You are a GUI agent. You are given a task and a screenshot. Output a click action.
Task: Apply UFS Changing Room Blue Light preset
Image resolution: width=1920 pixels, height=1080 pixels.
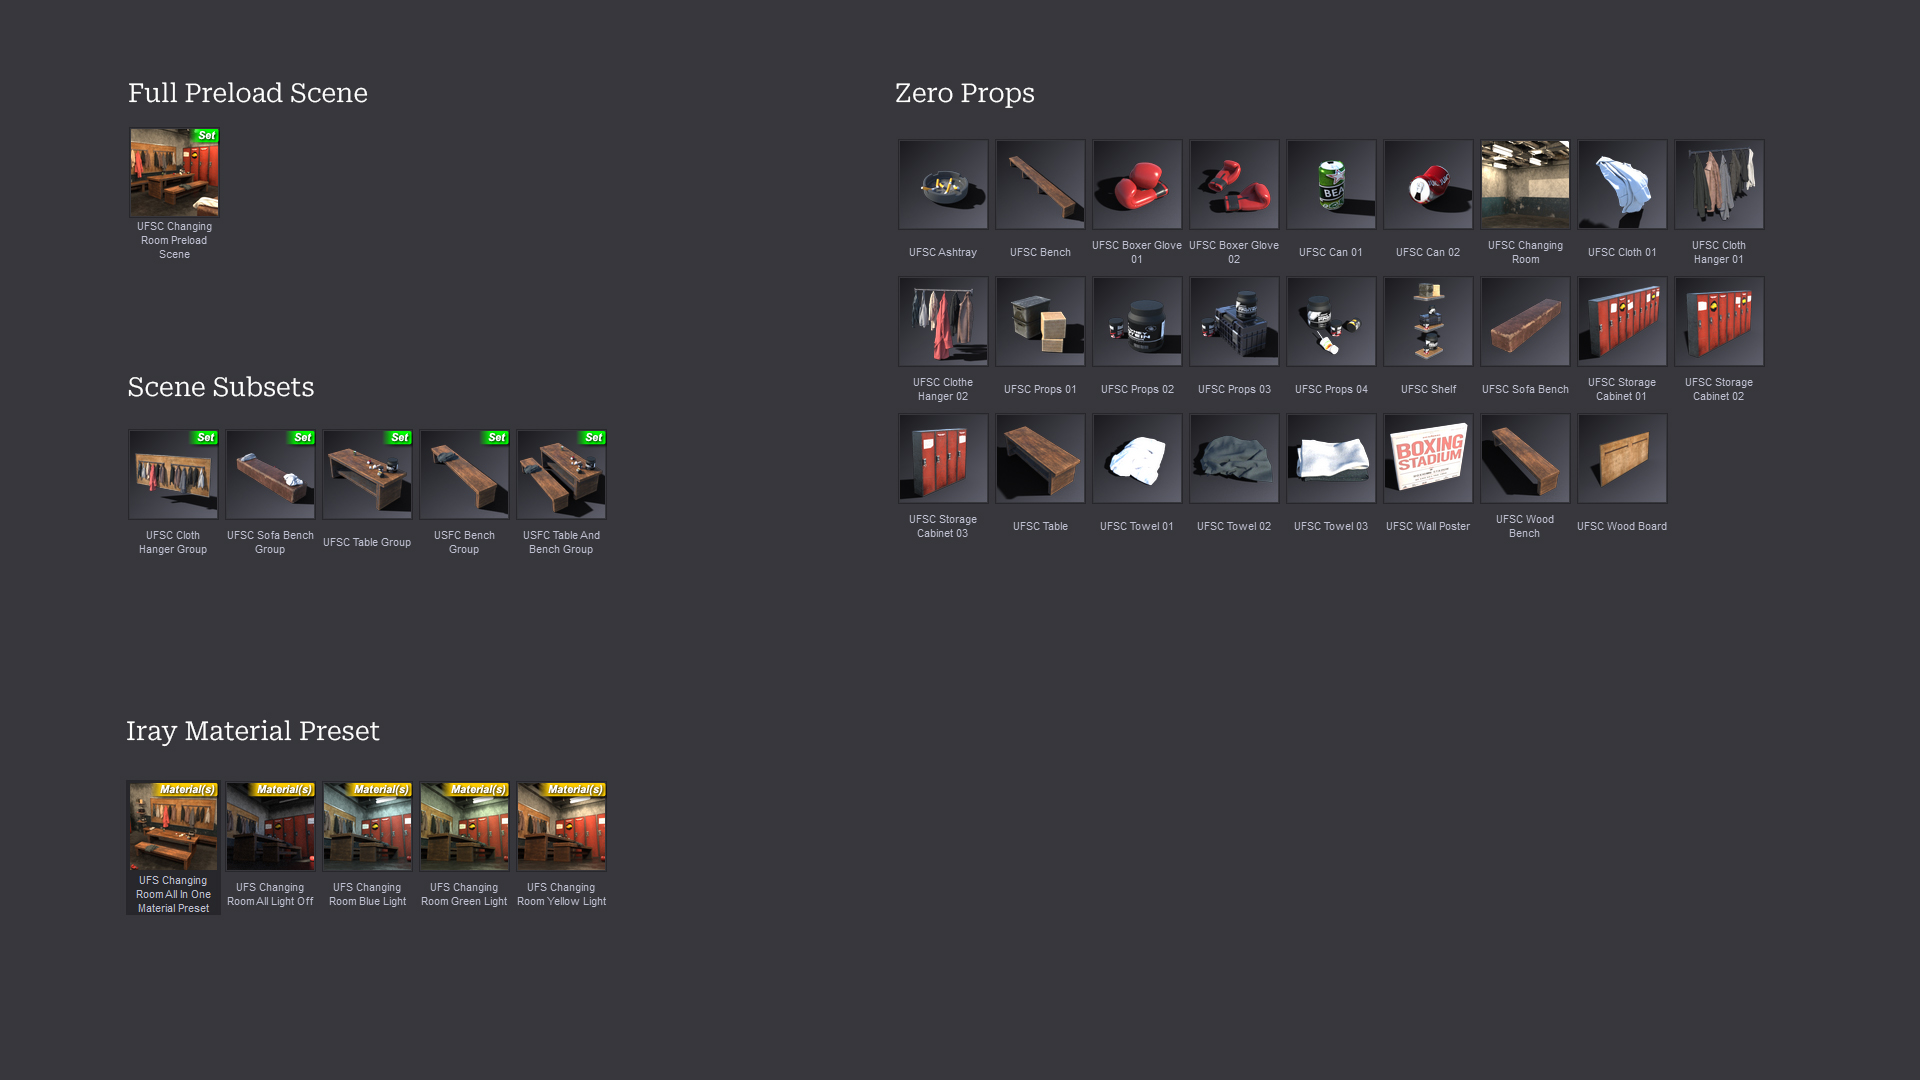367,826
